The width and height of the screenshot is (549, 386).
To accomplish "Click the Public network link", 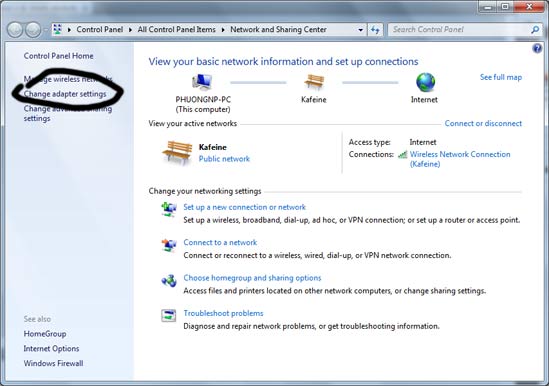I will click(x=224, y=159).
